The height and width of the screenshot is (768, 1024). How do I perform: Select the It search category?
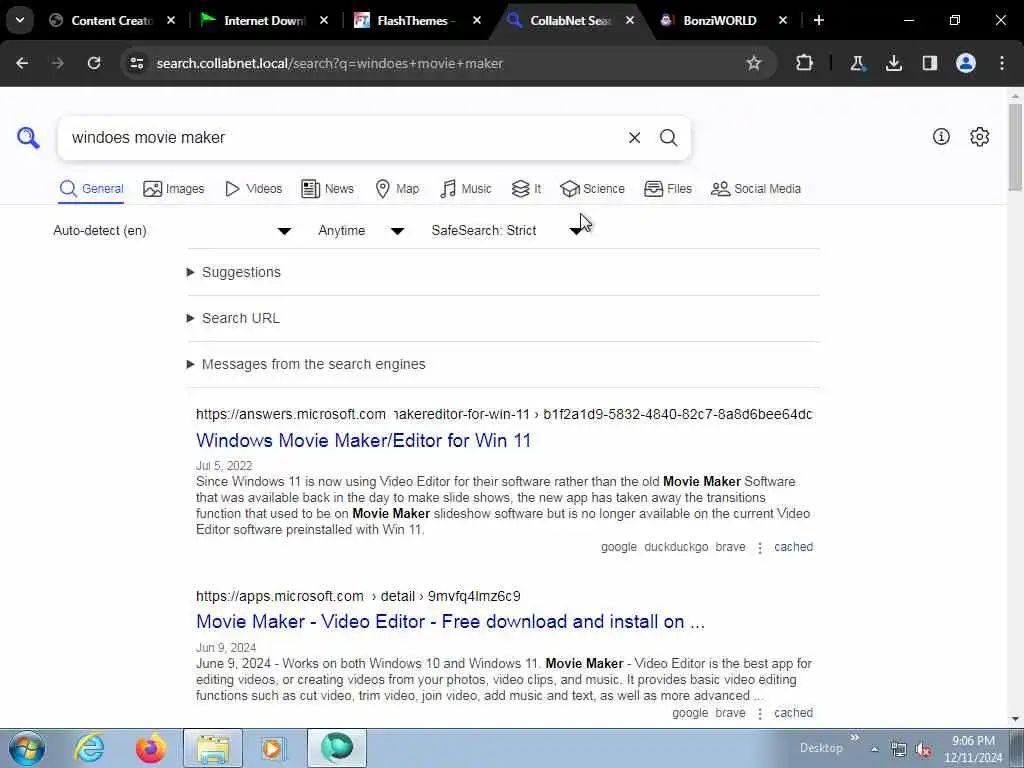[x=526, y=189]
